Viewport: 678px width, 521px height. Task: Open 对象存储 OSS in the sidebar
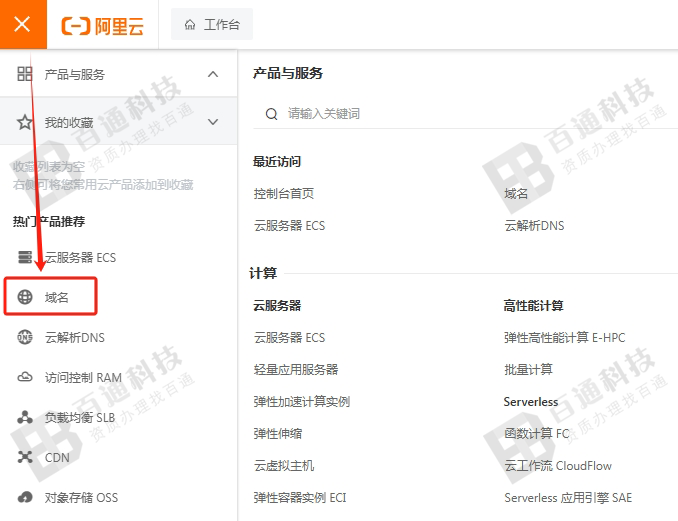pos(81,498)
